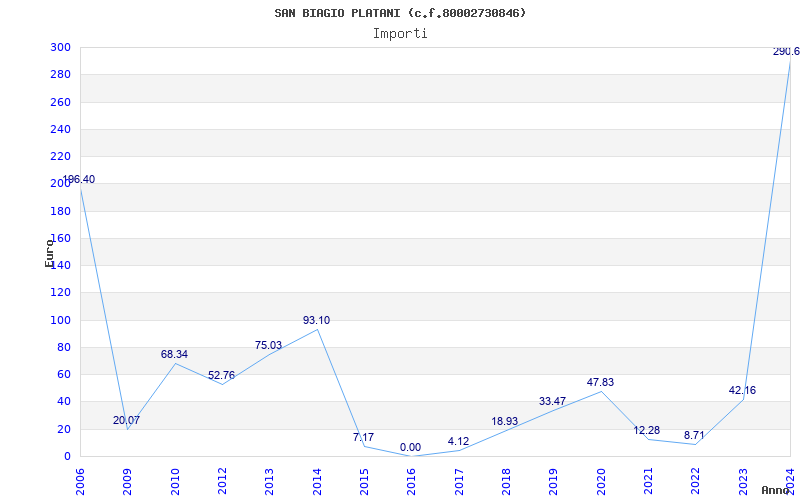Click the 300 y-axis tick label
The height and width of the screenshot is (500, 800).
60,47
